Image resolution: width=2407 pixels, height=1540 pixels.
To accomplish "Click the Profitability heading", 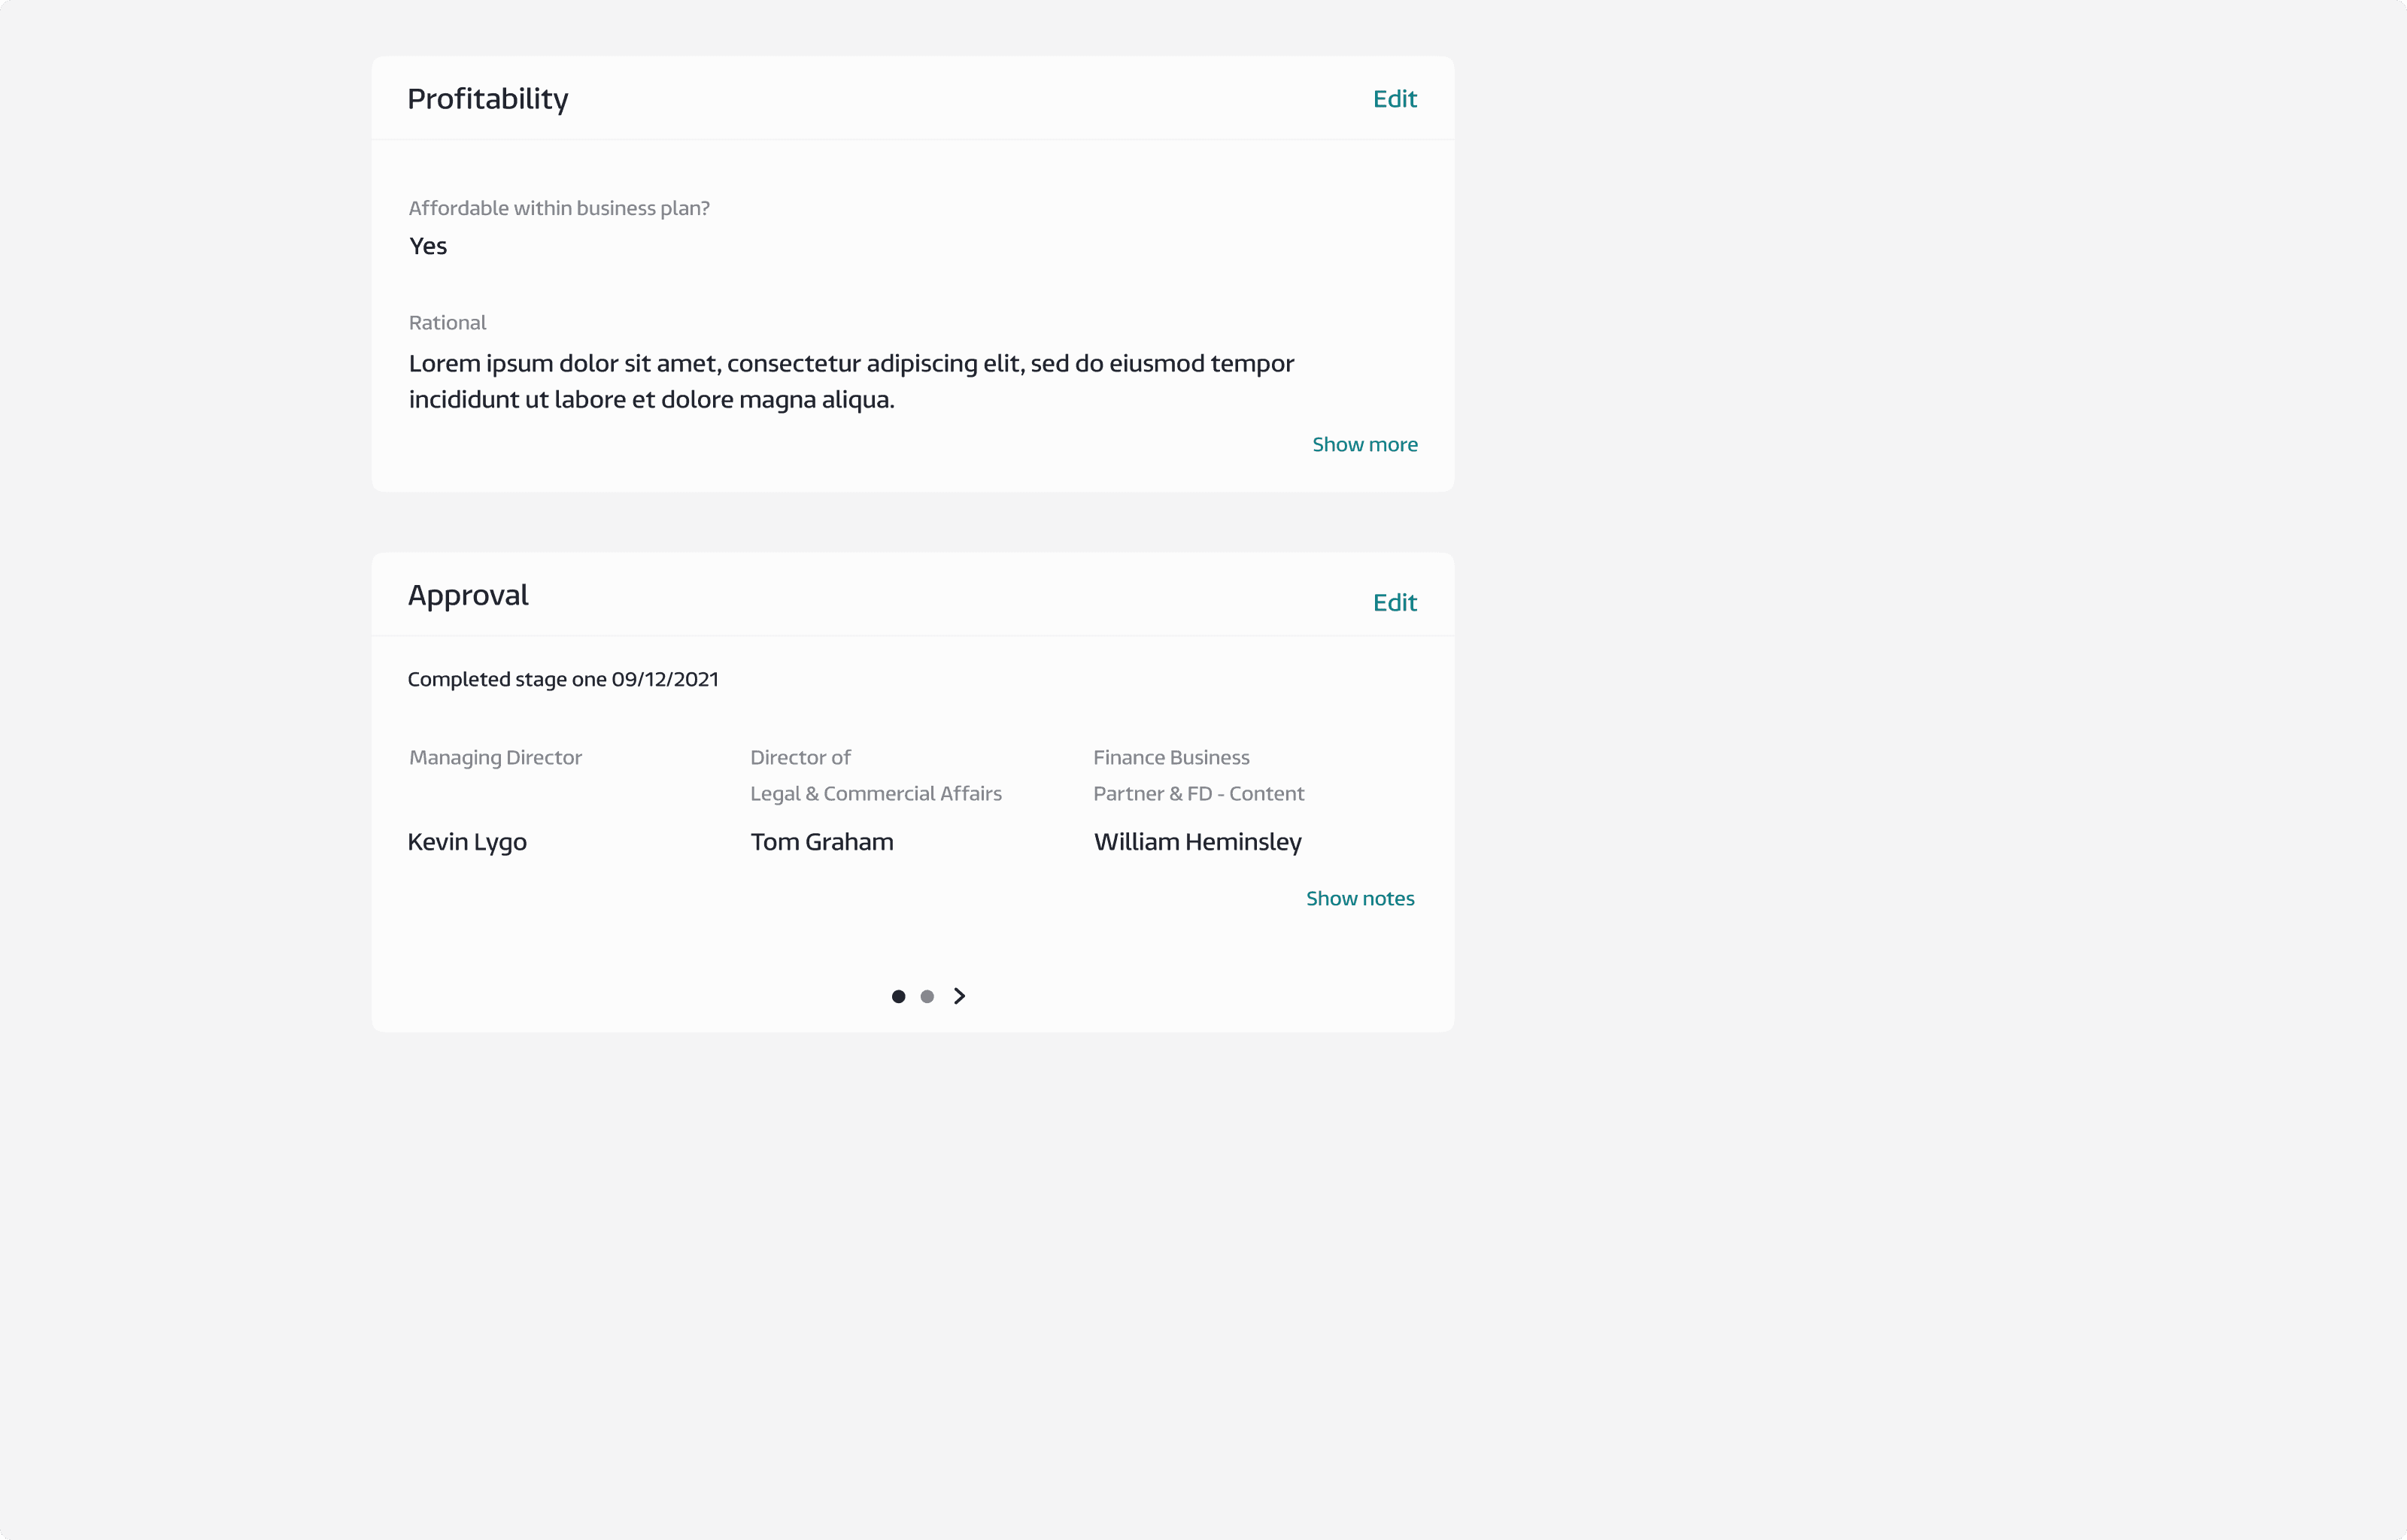I will [x=487, y=99].
